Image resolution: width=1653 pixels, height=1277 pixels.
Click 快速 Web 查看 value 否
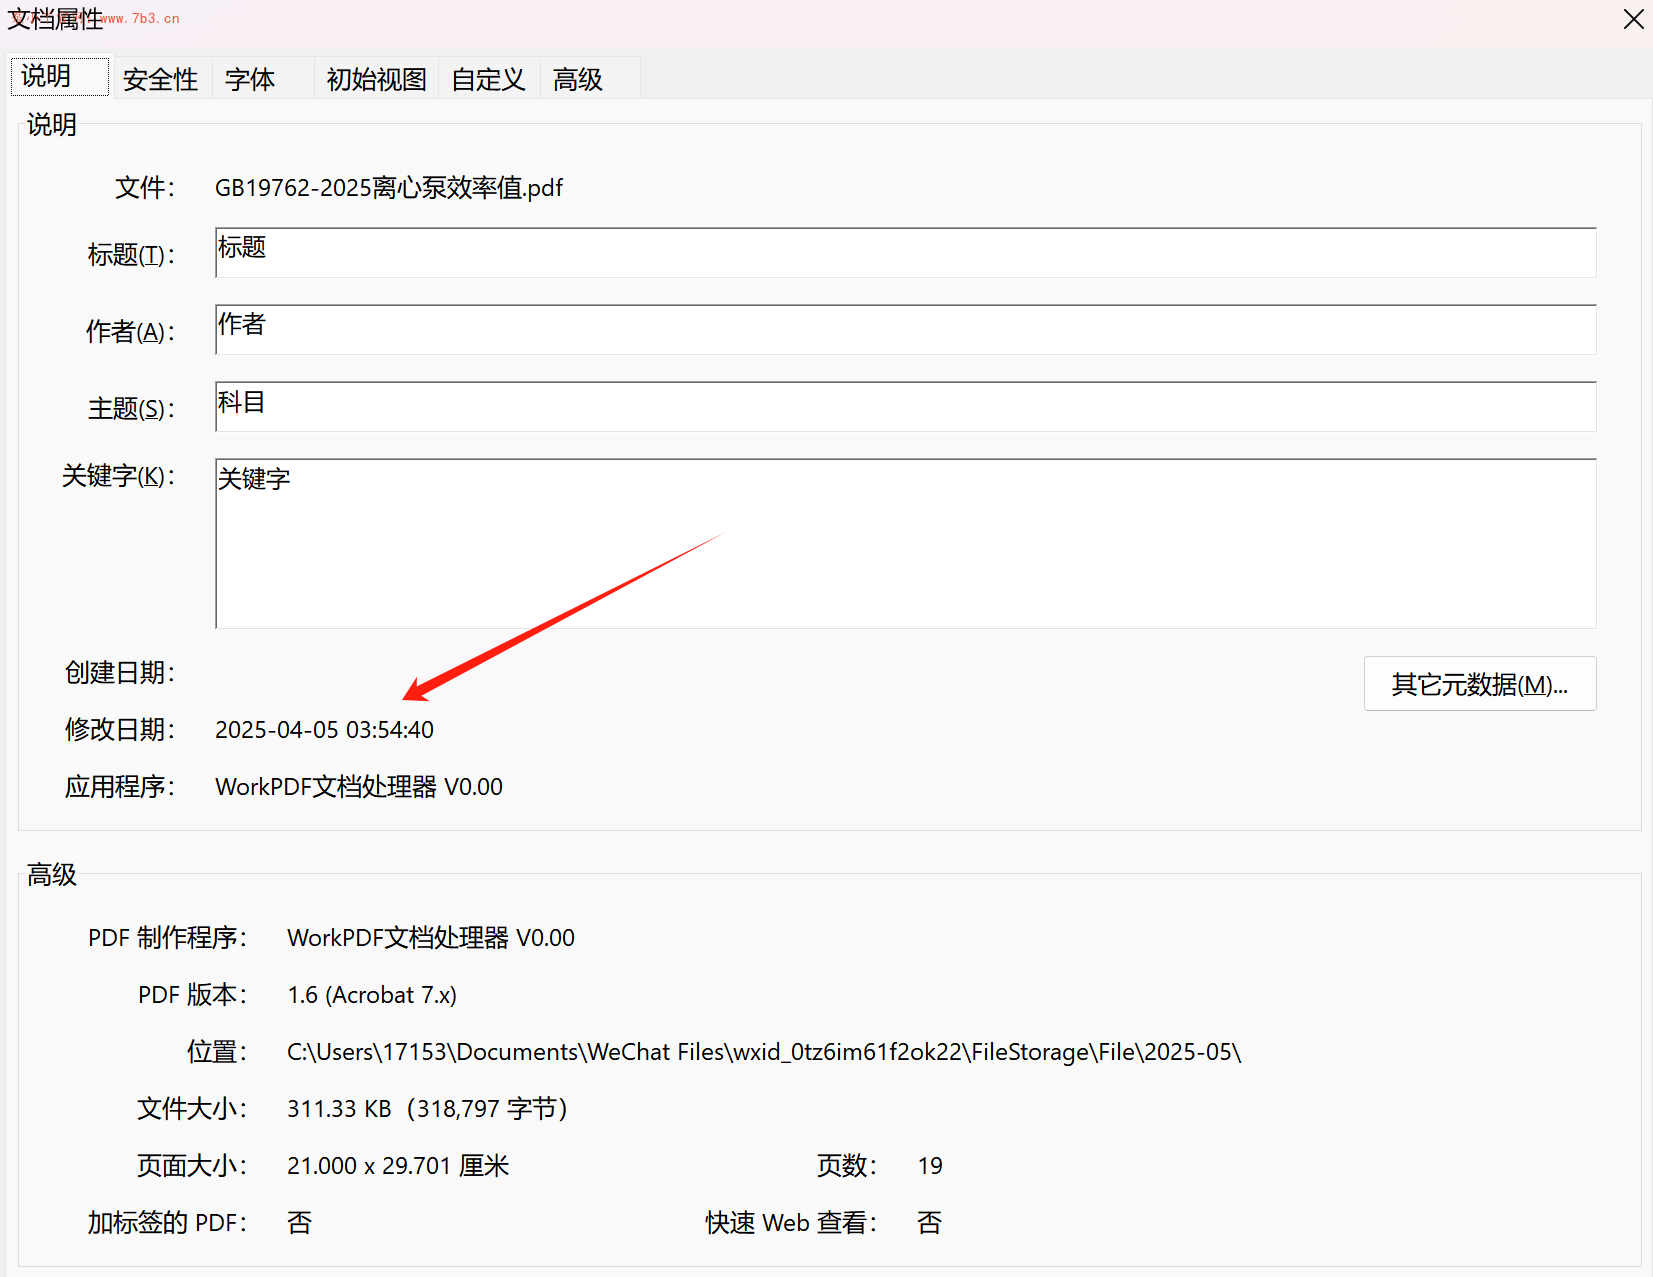929,1223
